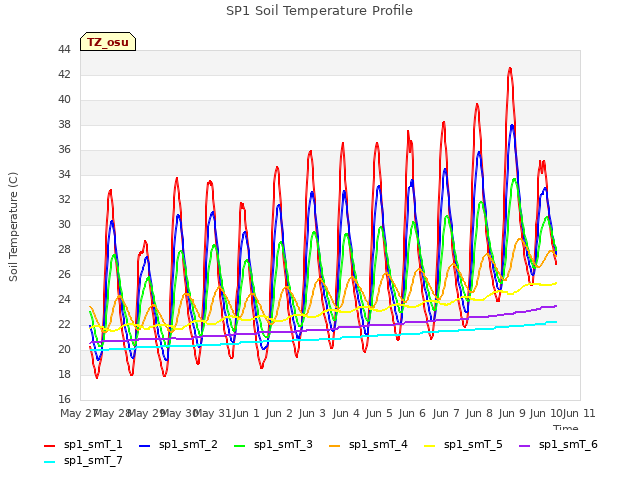The image size is (640, 480).
Task: Click the yellow sp1_smT_5 line's right end
Action: 556,283
